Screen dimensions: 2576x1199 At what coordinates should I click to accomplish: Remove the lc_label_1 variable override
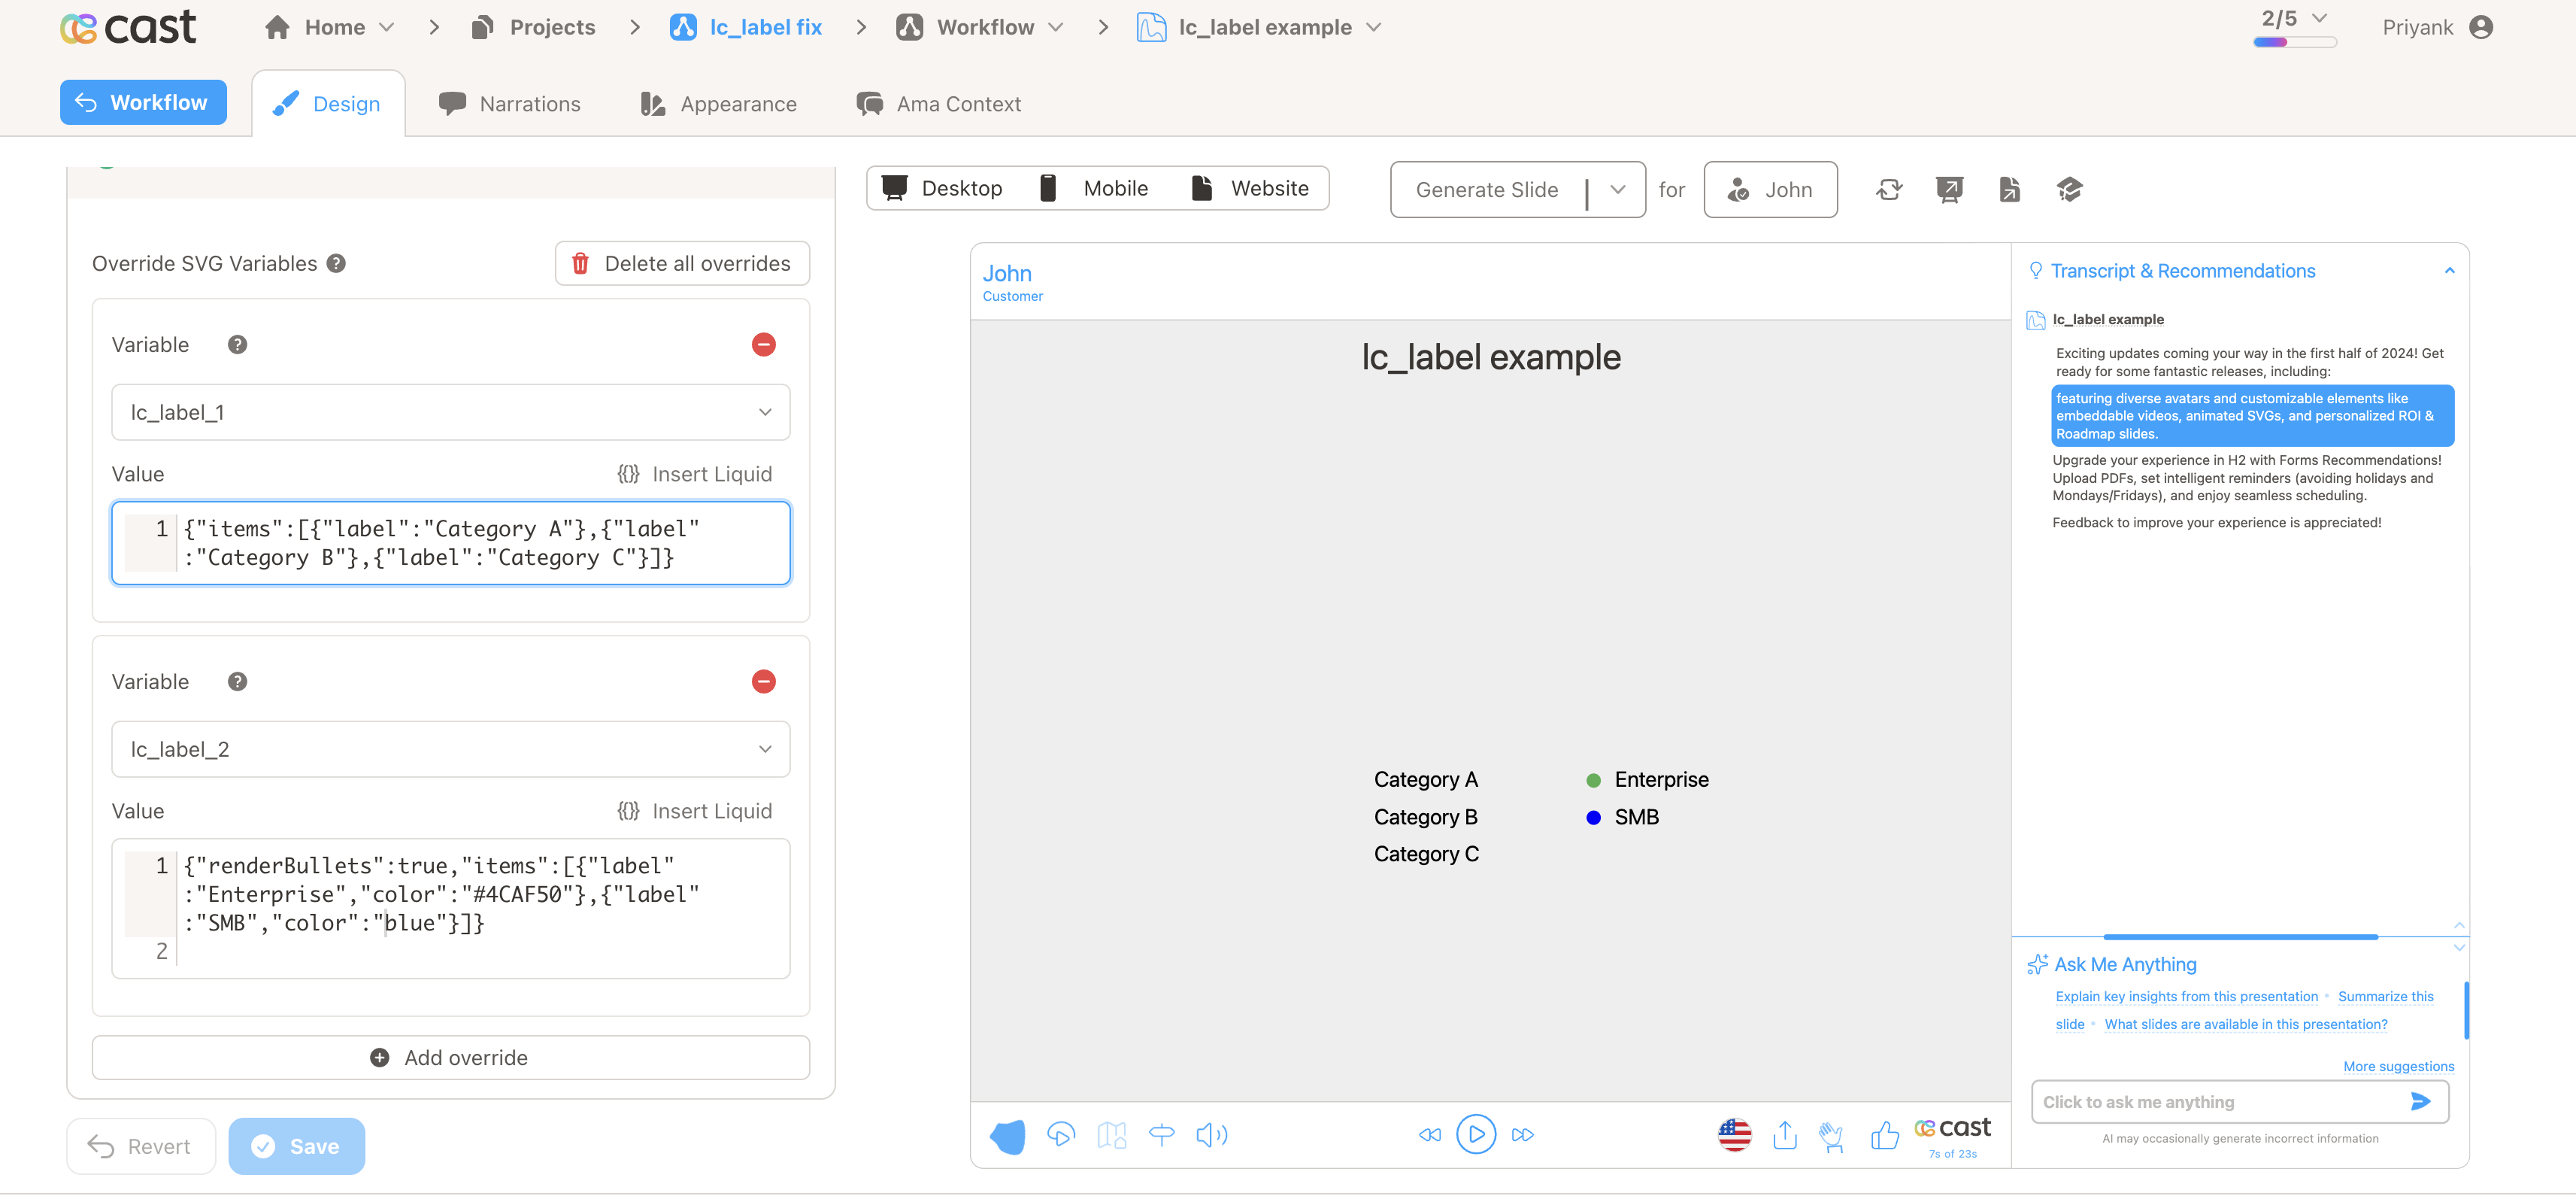coord(763,345)
